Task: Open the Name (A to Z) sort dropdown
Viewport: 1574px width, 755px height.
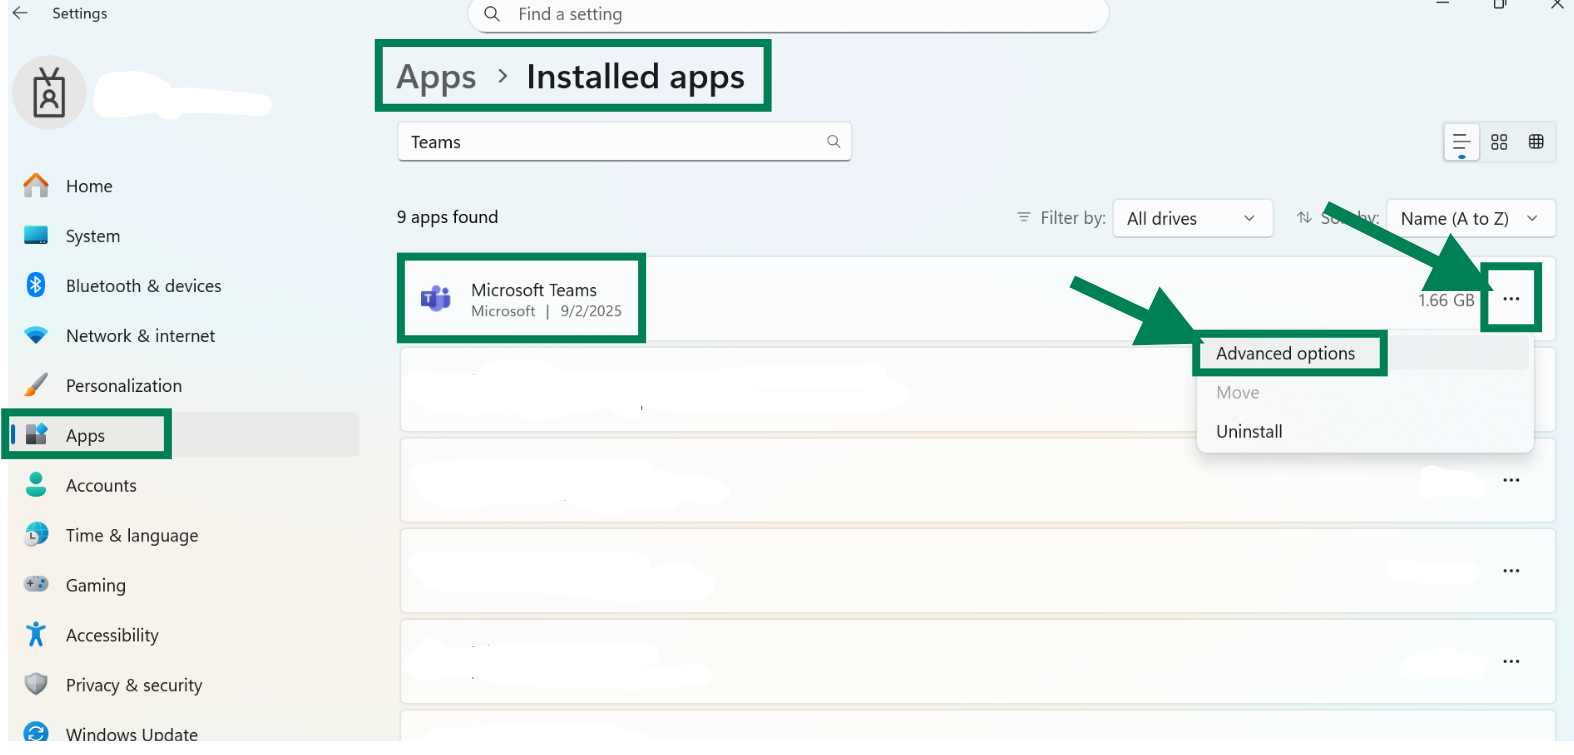Action: [x=1470, y=218]
